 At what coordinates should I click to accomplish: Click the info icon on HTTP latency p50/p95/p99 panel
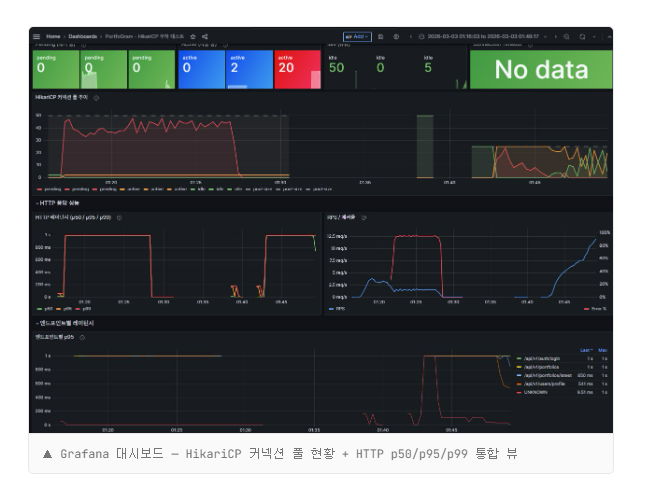tap(119, 217)
